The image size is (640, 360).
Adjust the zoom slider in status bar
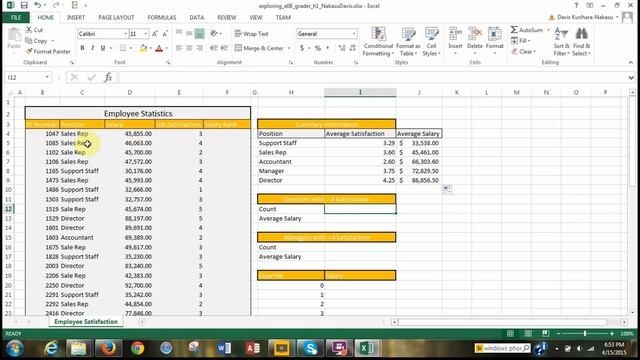click(585, 333)
